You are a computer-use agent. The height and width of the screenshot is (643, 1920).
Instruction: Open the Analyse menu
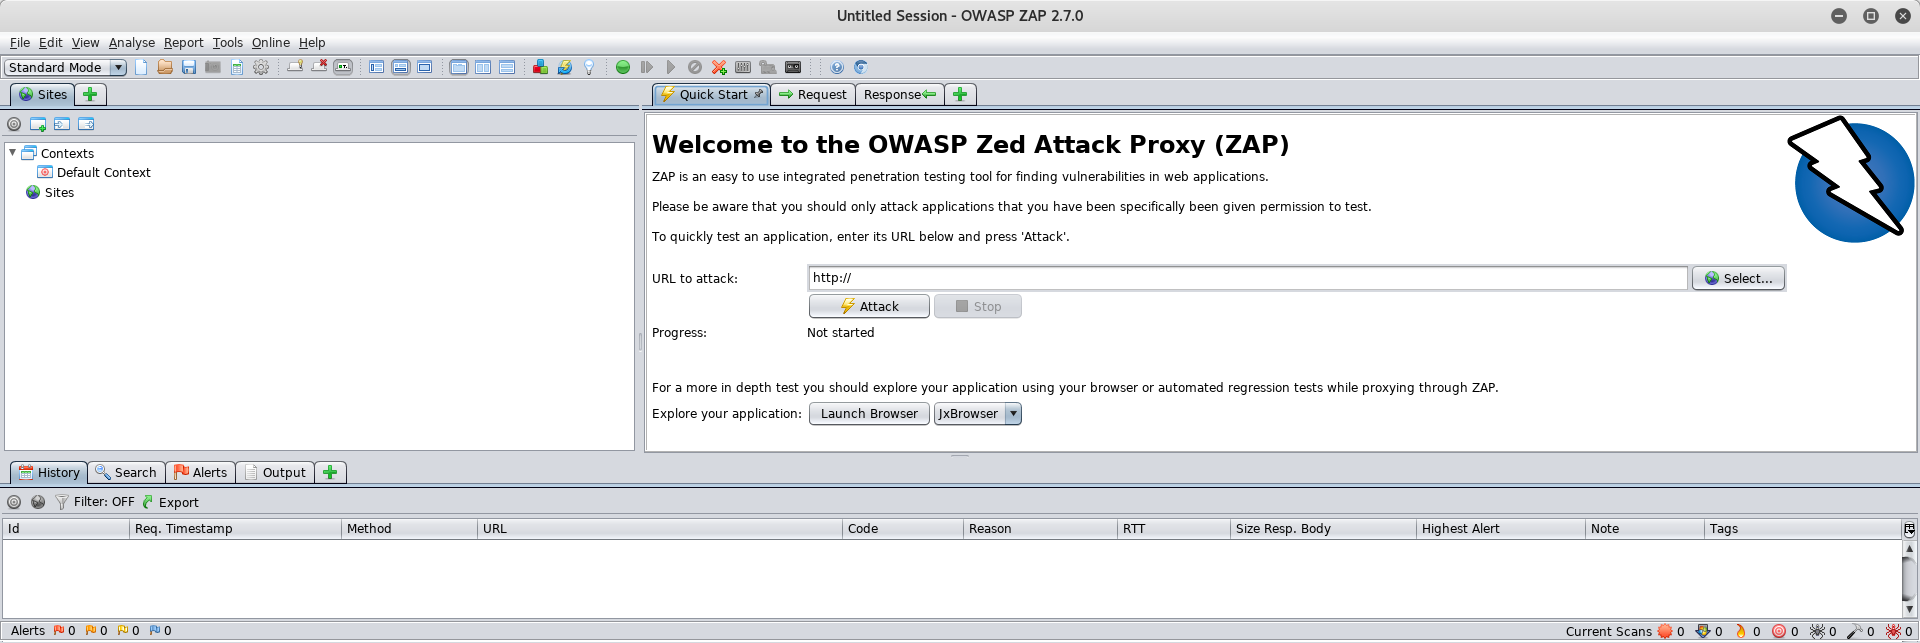132,42
